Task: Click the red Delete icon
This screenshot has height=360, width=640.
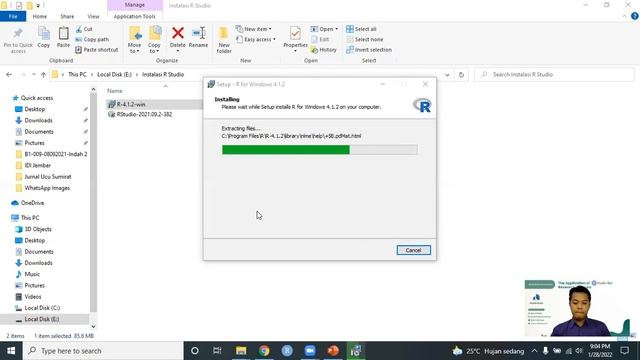Action: pyautogui.click(x=178, y=33)
